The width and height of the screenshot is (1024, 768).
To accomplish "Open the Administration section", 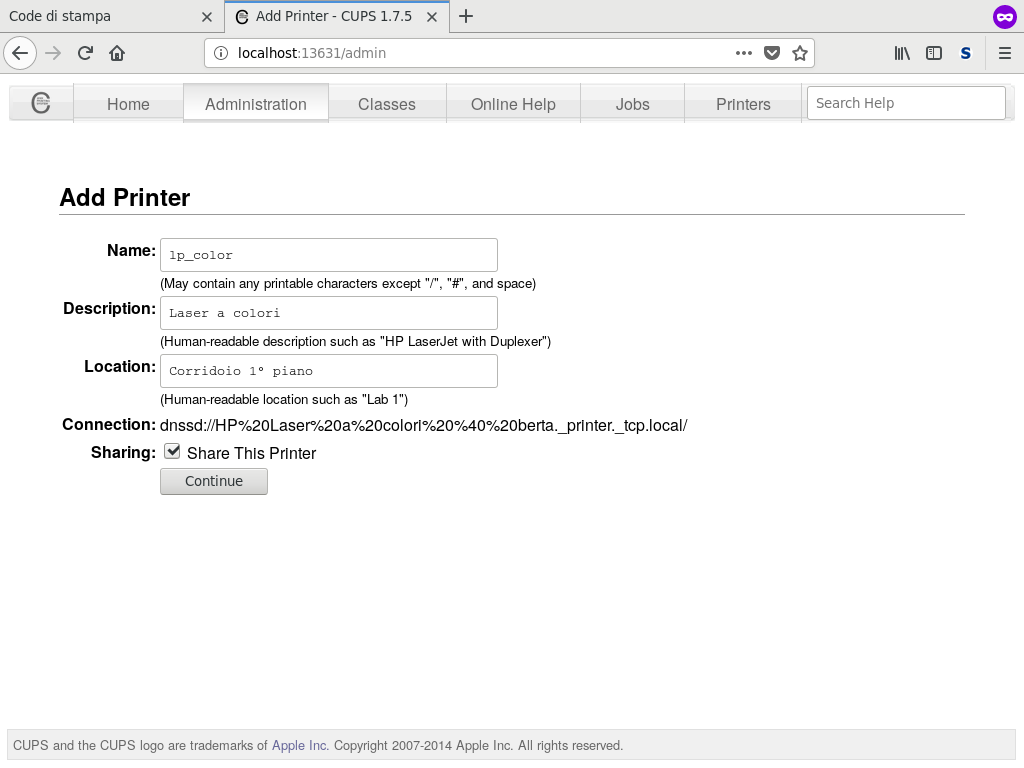I will [256, 104].
